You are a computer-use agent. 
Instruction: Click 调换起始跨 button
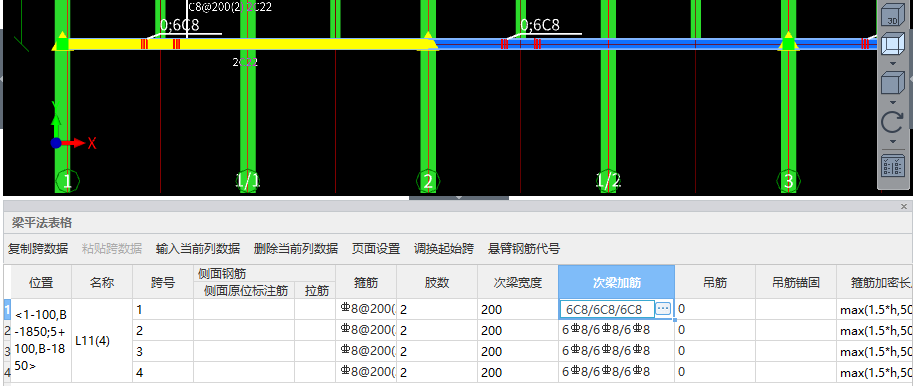[444, 249]
